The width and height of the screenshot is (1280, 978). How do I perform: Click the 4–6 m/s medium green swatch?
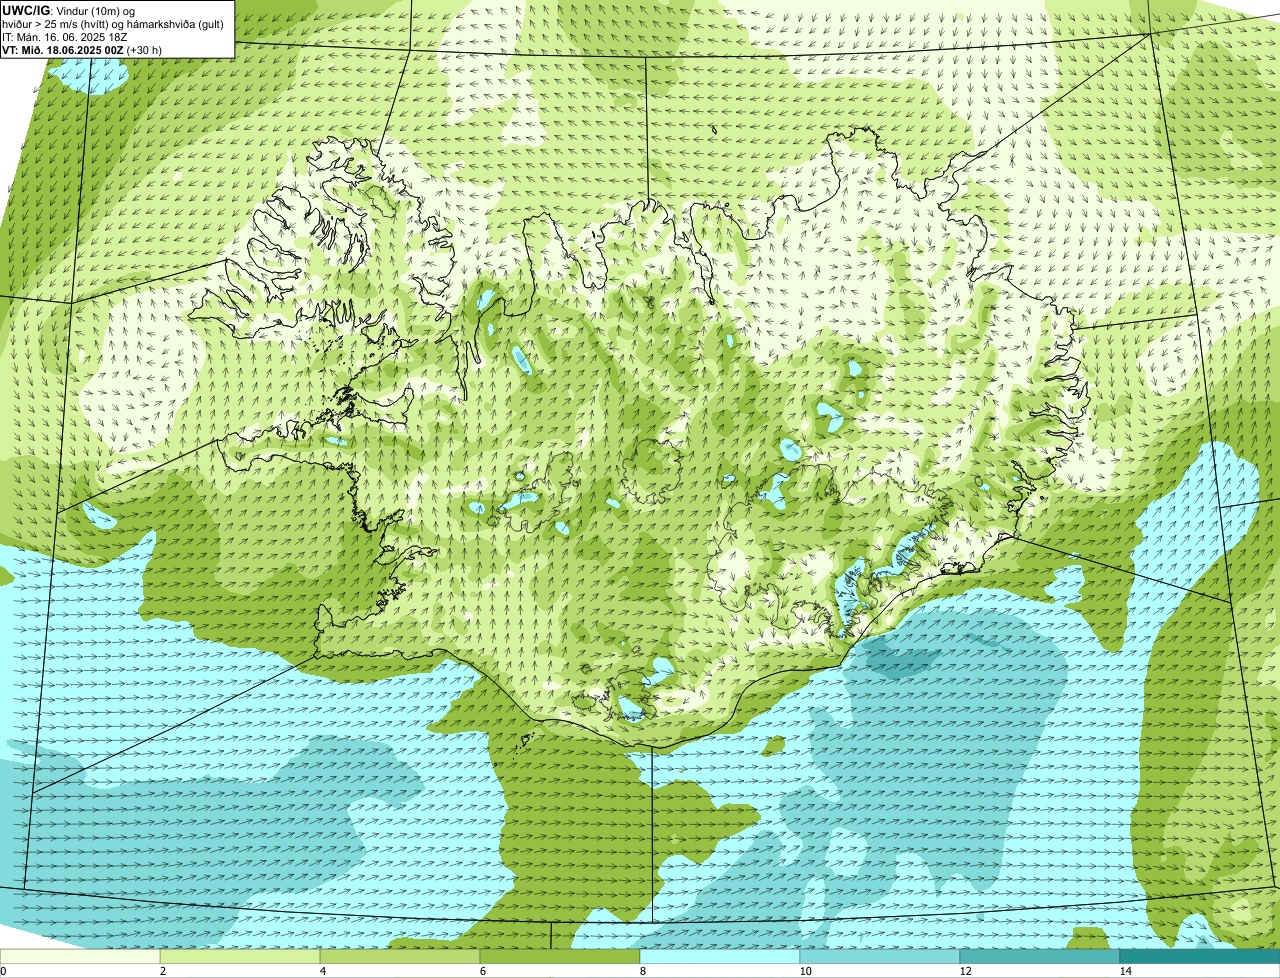click(400, 956)
